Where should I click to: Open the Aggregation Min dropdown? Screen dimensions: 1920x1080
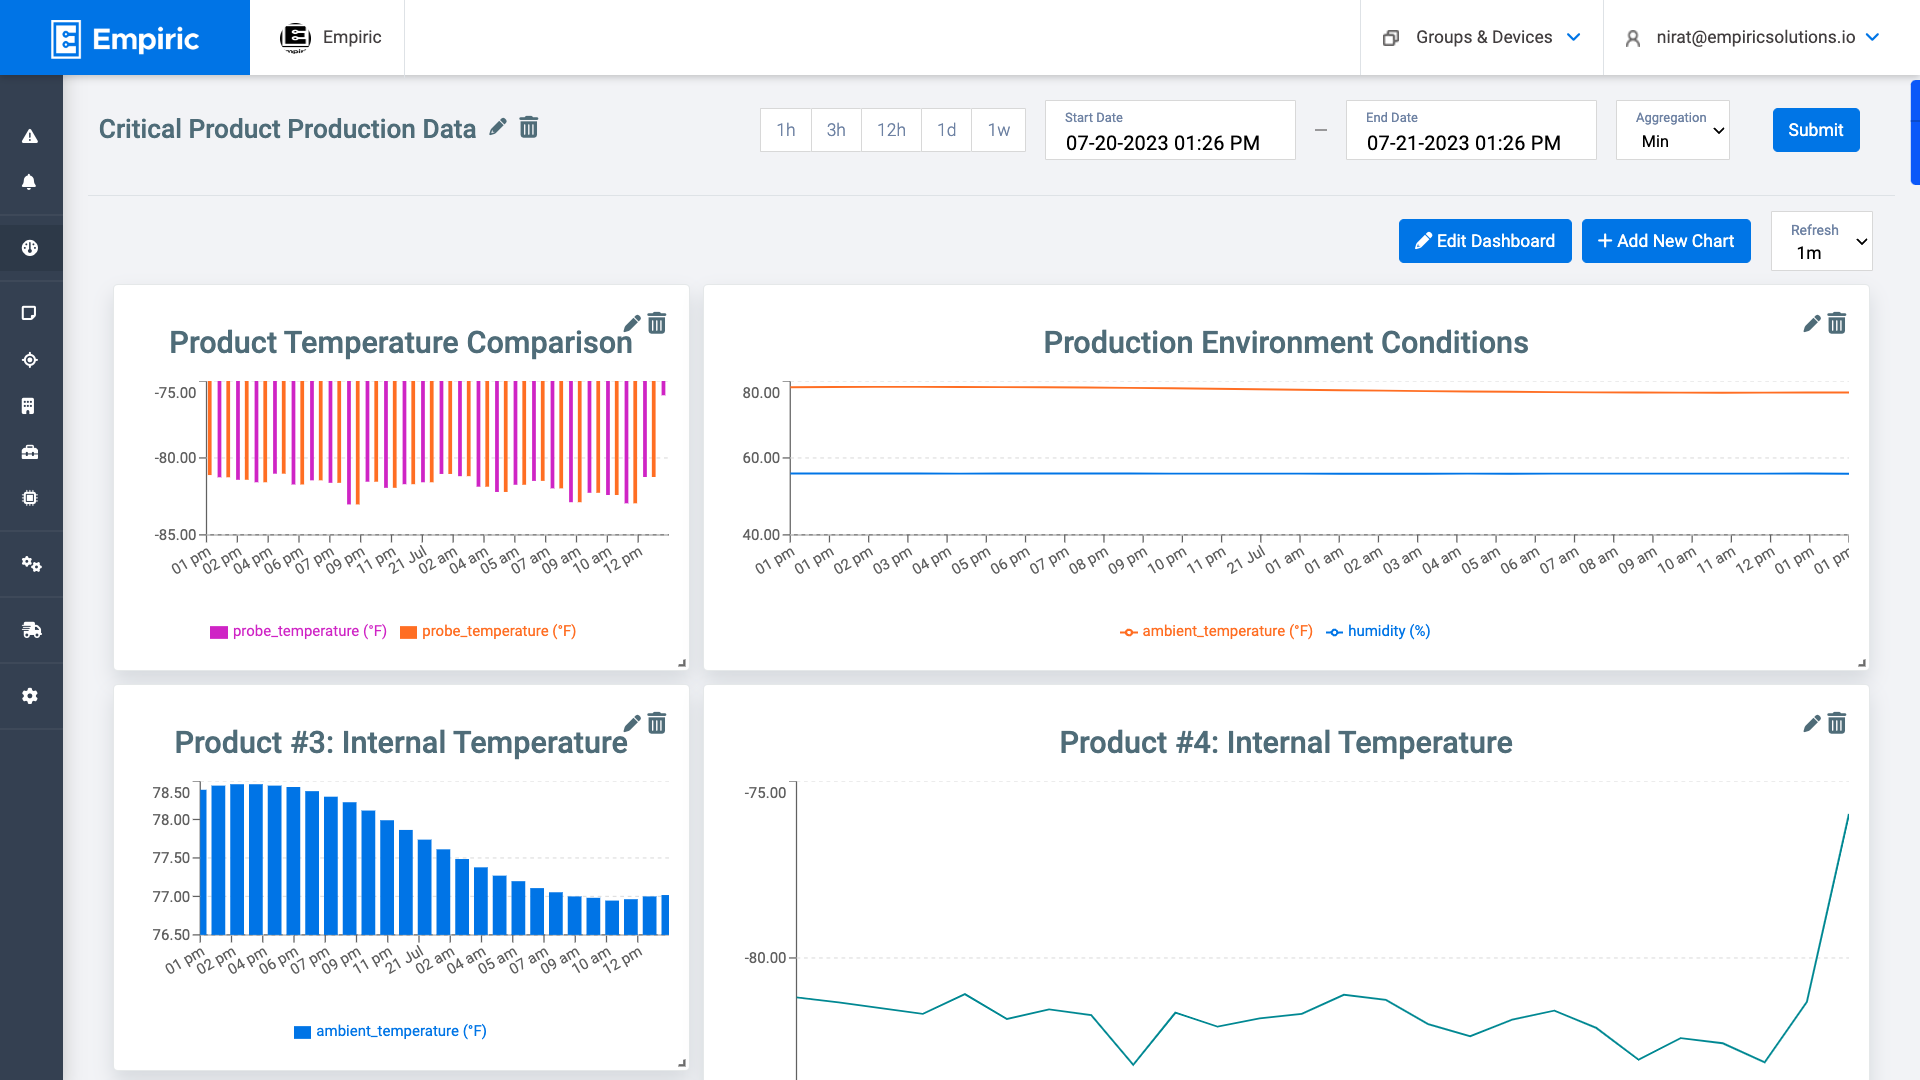pyautogui.click(x=1673, y=130)
